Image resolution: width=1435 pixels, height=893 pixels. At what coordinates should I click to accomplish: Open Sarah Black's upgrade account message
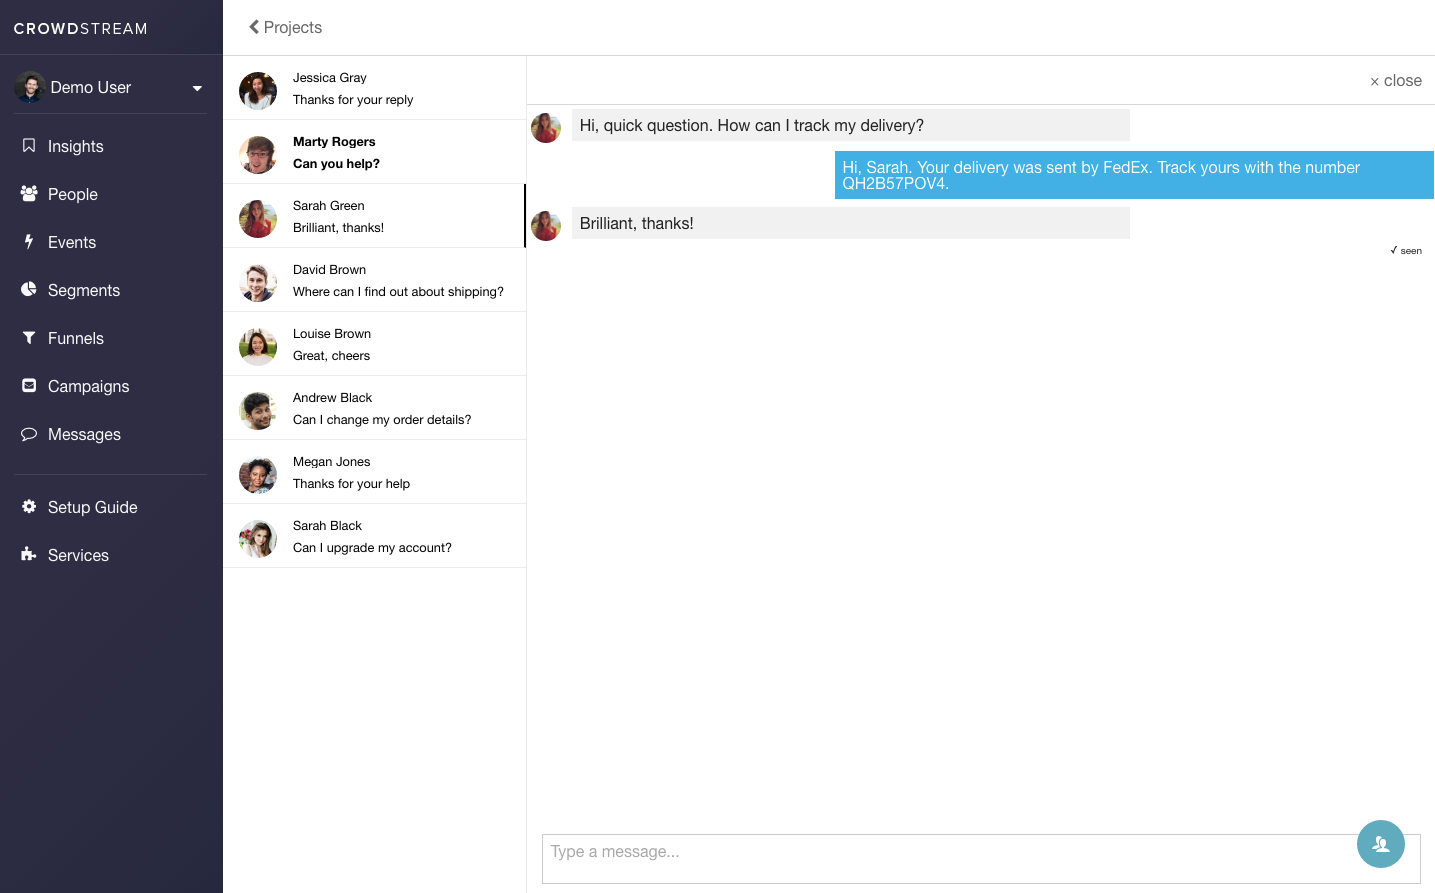point(374,536)
